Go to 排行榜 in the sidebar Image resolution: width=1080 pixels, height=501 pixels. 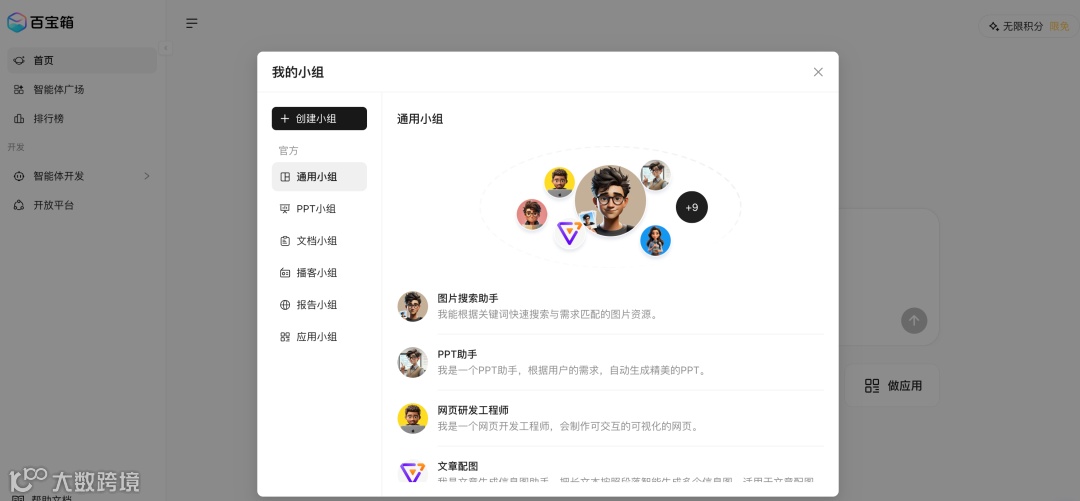(82, 119)
